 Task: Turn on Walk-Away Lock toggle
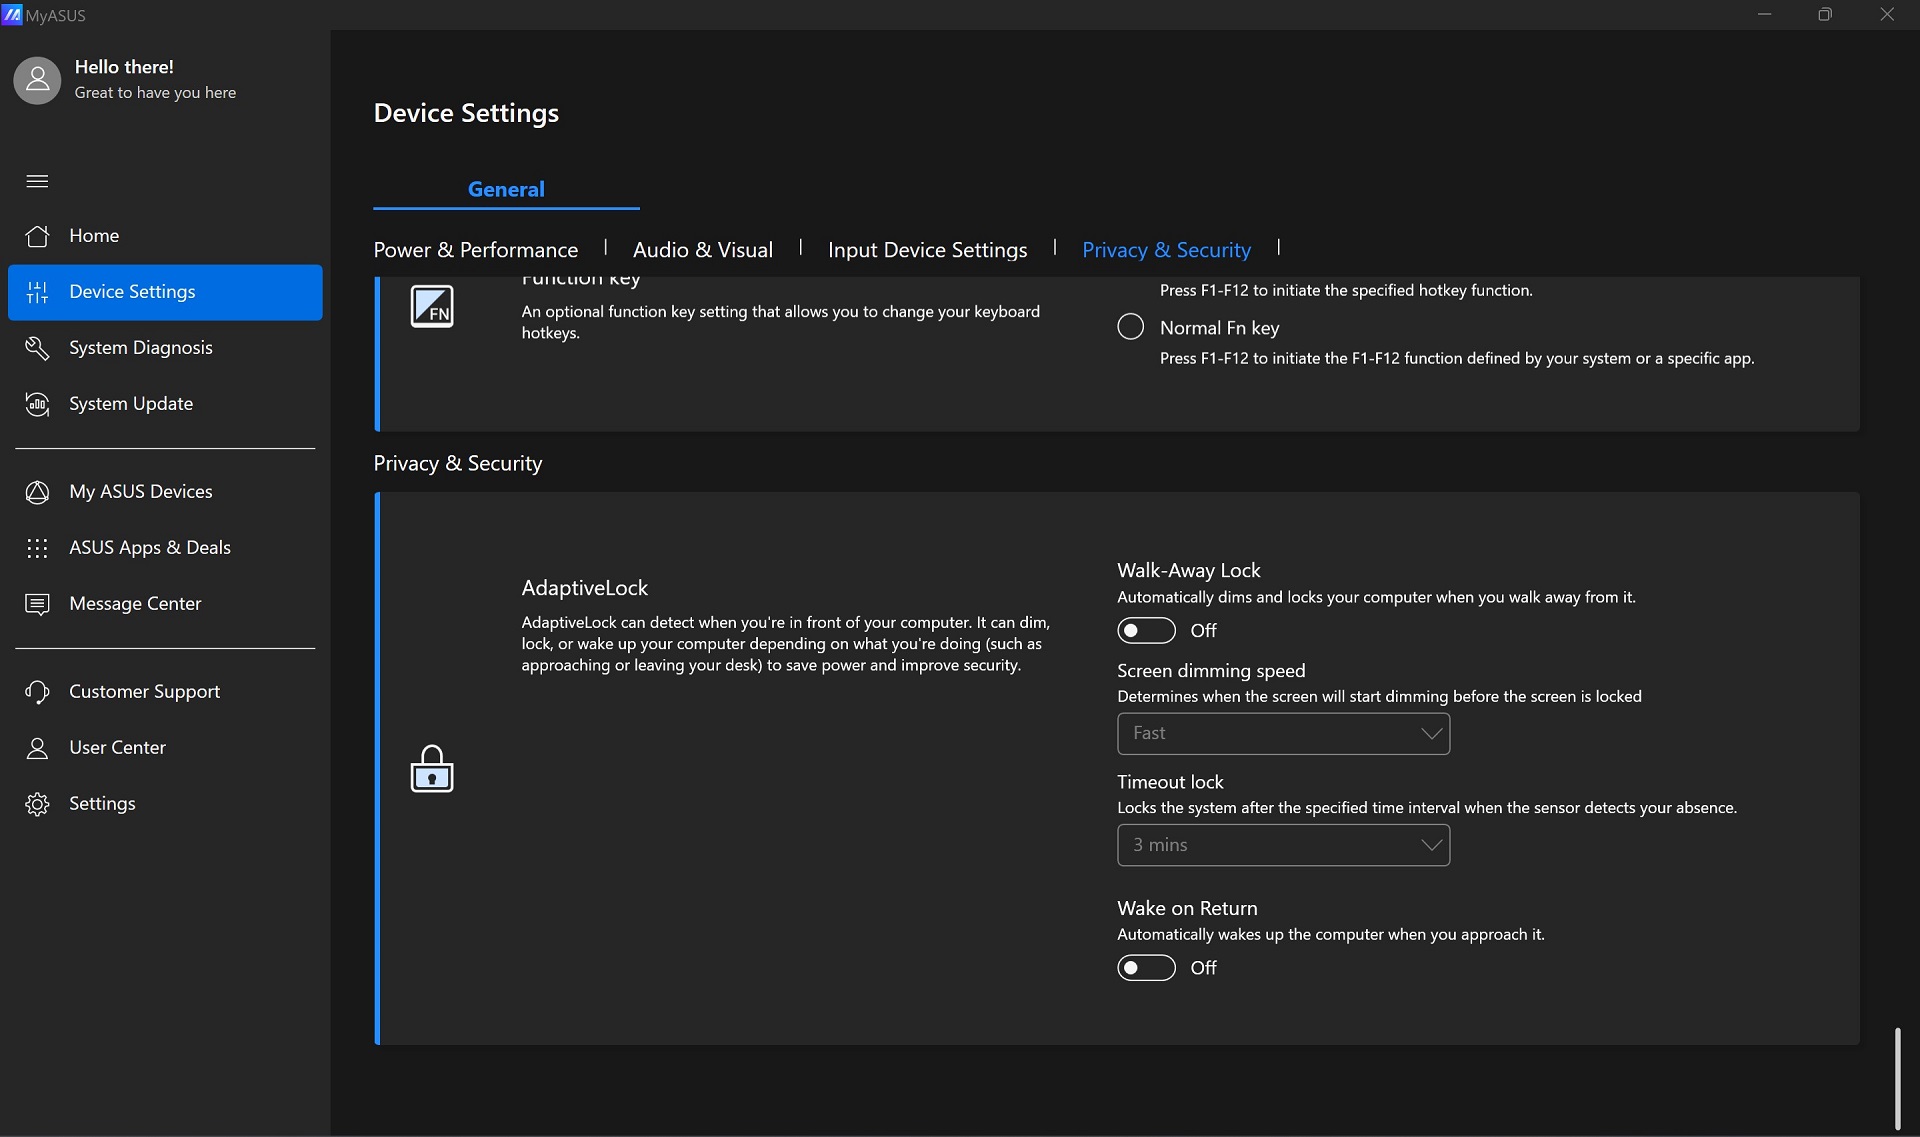(1146, 631)
